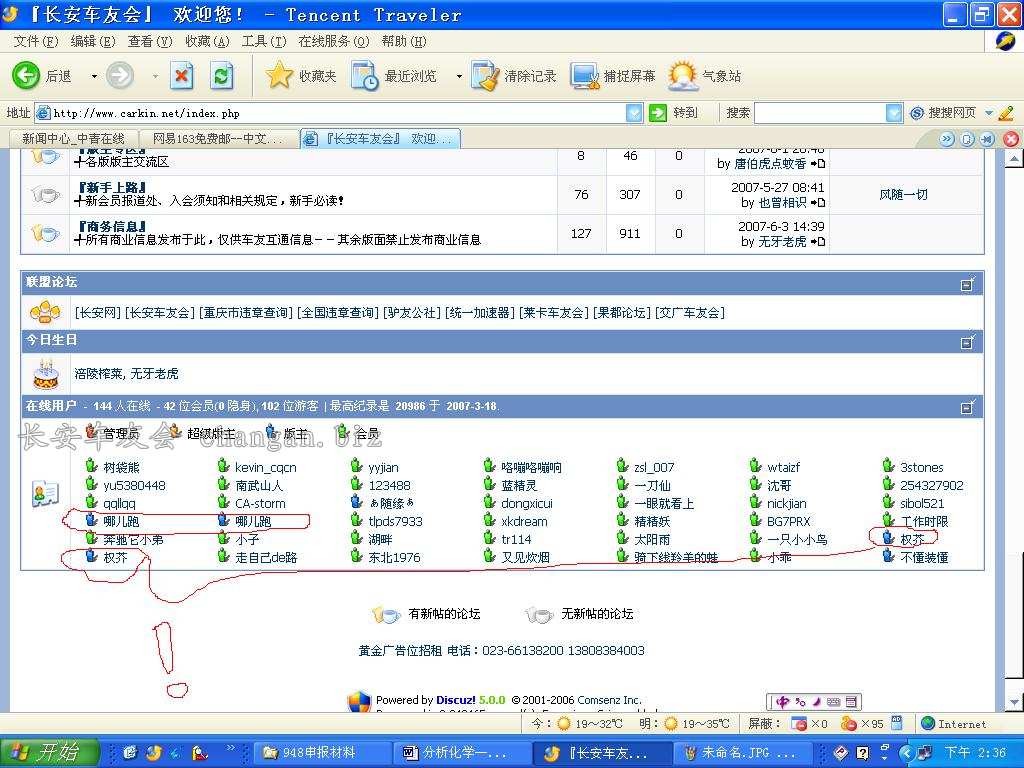The width and height of the screenshot is (1024, 768).
Task: Open the 在线服务(O) menu
Action: point(334,41)
